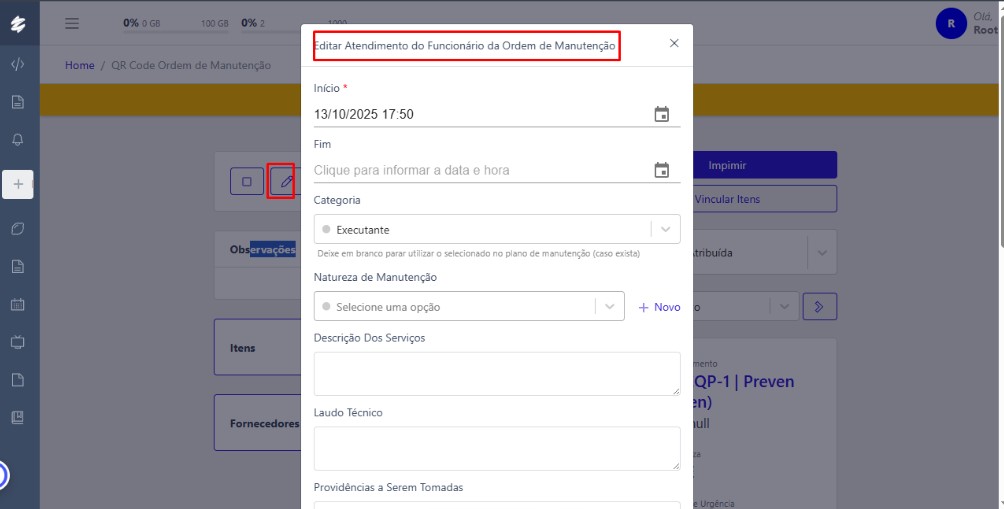Click the pencil edit icon button
Screen dimensions: 1004x509
click(286, 182)
